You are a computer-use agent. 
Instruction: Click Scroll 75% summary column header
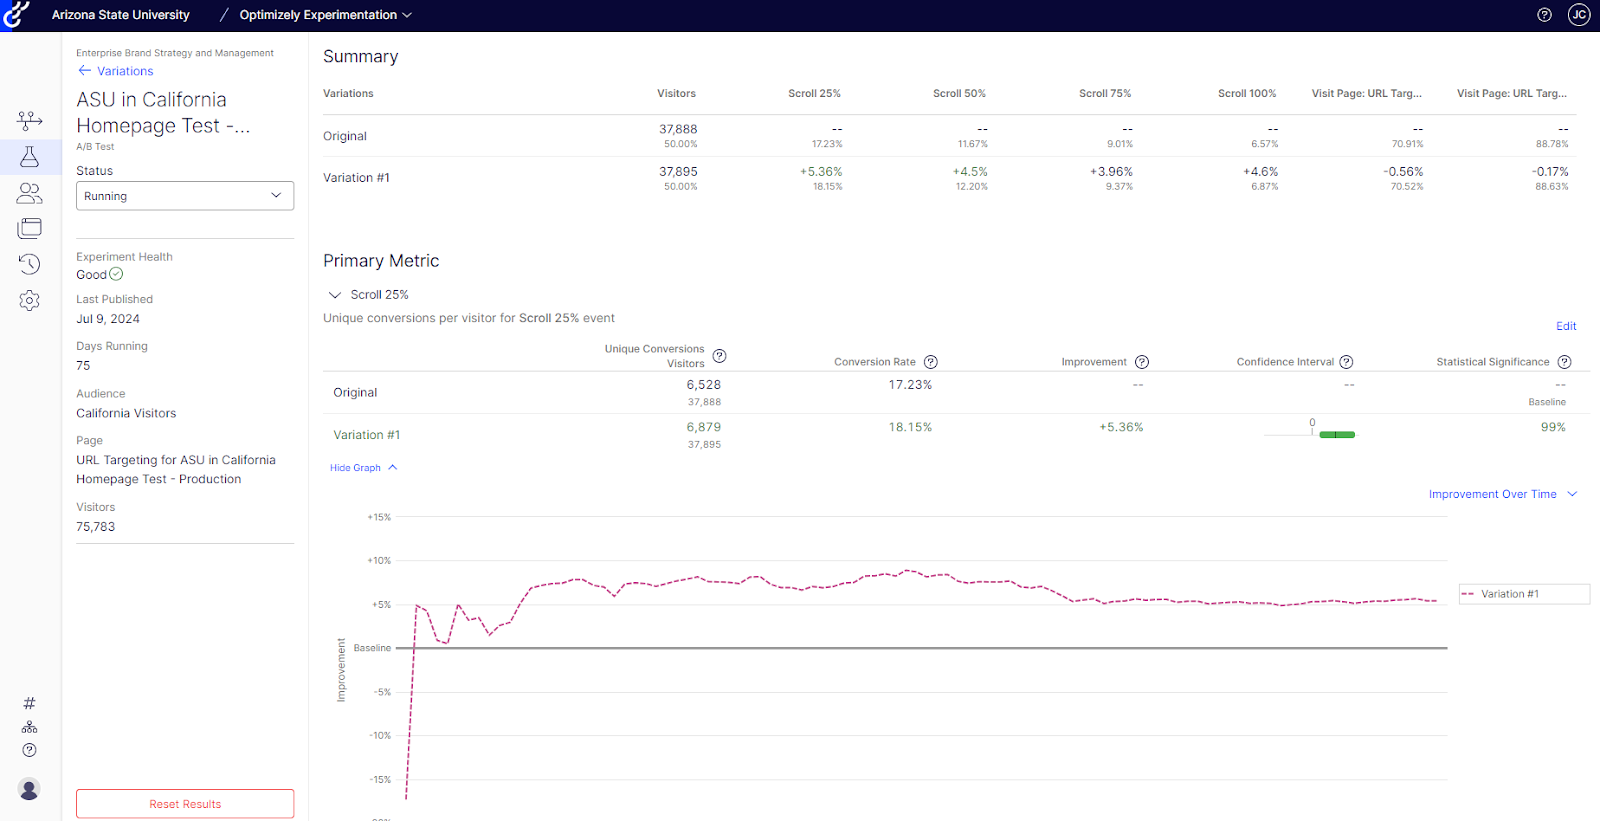tap(1105, 93)
